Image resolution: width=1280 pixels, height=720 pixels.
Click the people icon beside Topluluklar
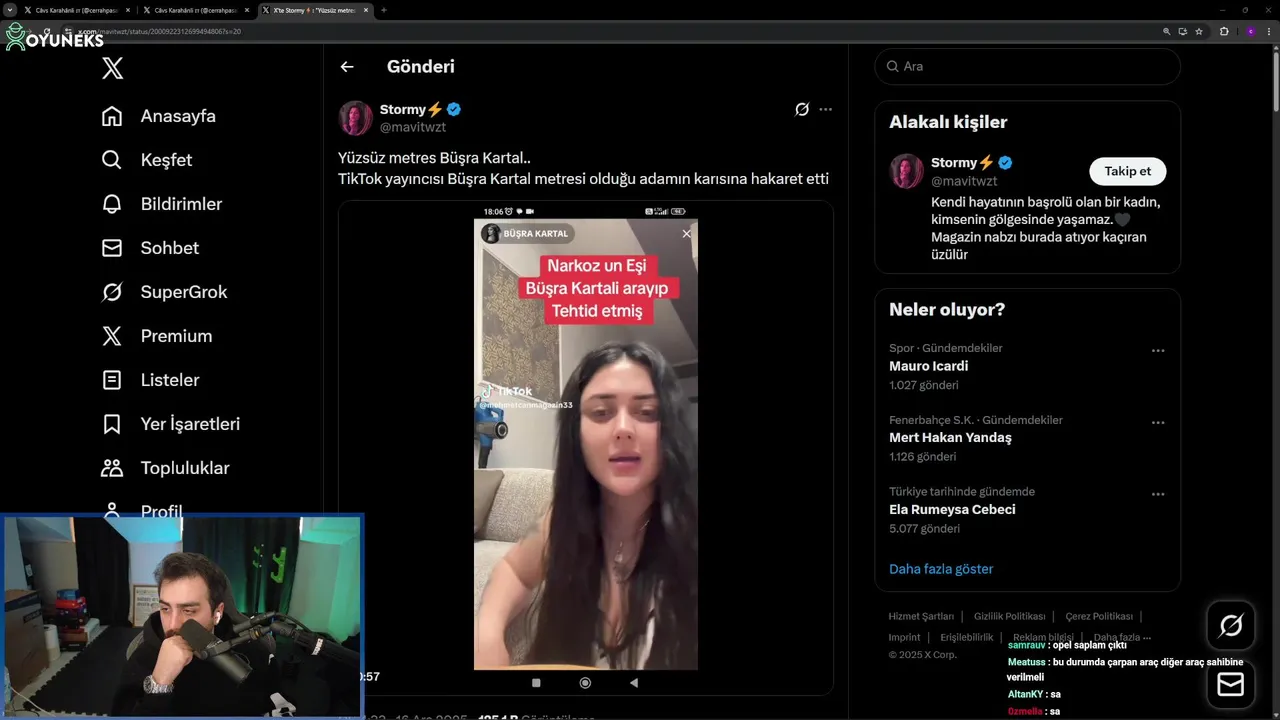point(112,468)
